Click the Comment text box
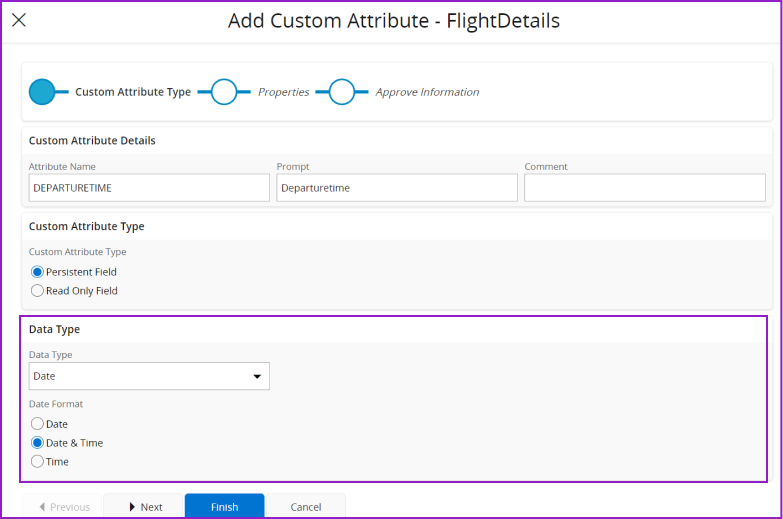This screenshot has height=519, width=783. (x=644, y=188)
